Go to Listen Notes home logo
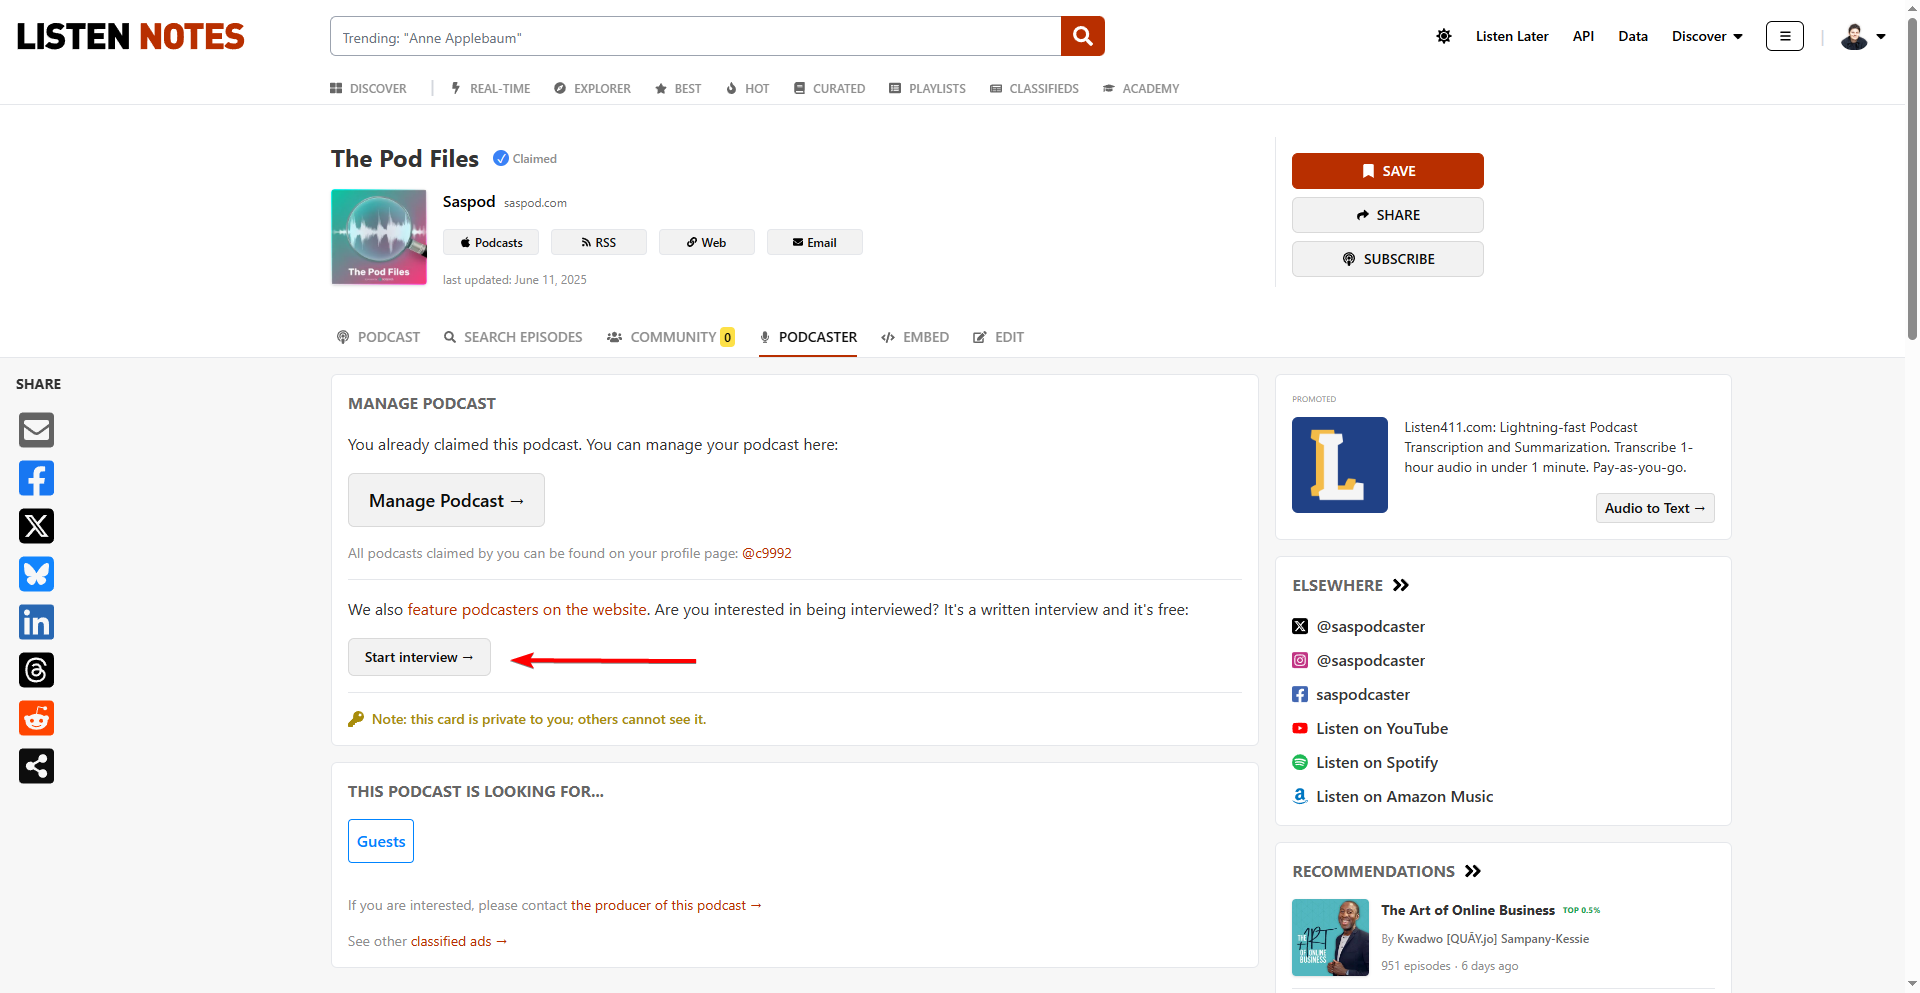Screen dimensions: 1920x993 point(130,36)
